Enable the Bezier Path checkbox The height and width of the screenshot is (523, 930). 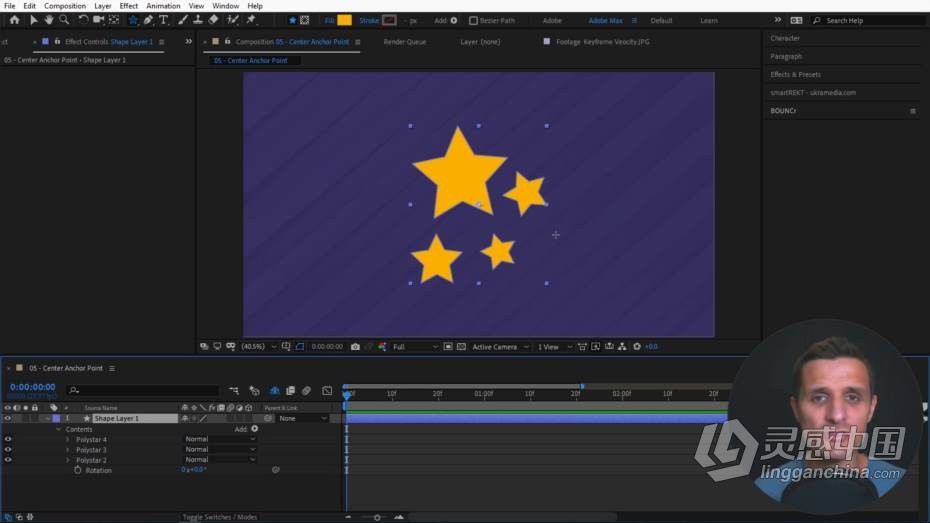point(473,20)
